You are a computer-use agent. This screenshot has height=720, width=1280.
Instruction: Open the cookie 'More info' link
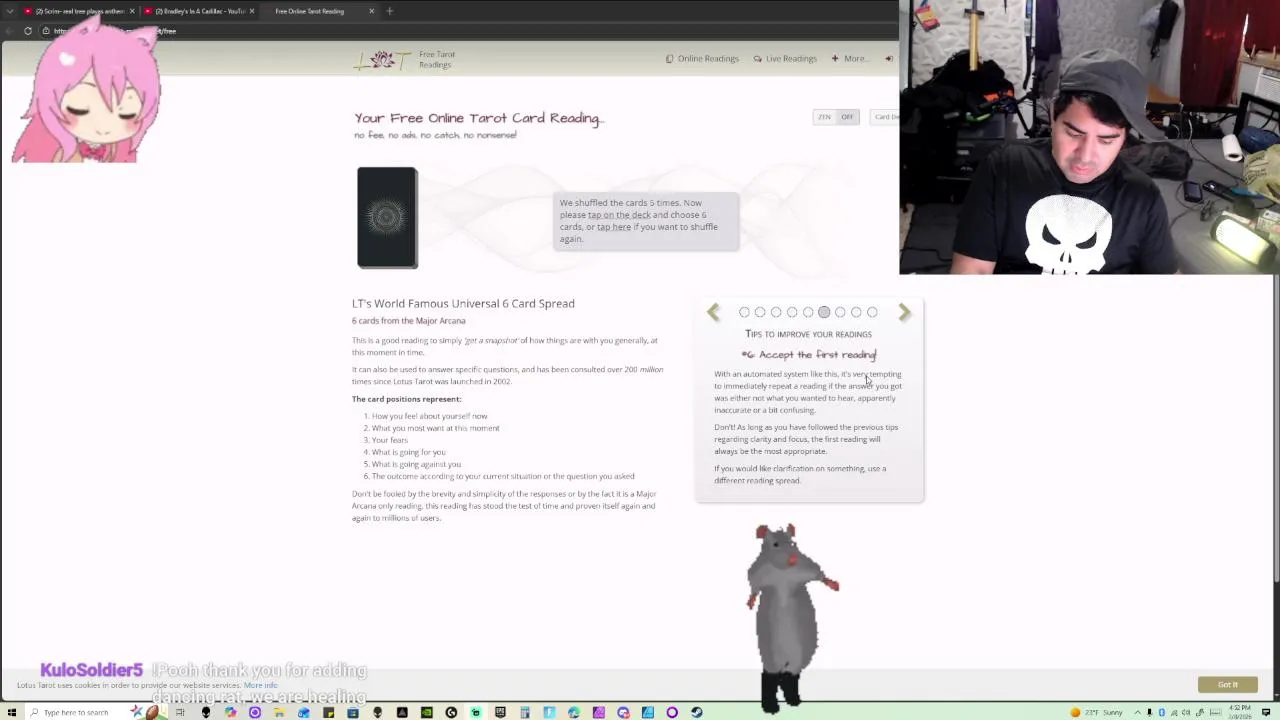point(260,685)
